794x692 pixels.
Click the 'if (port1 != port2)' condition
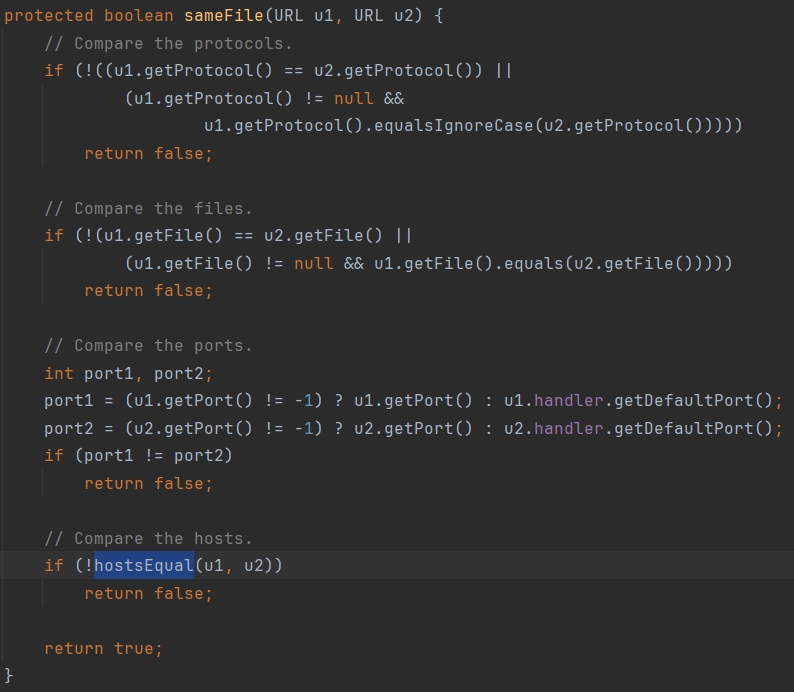click(x=138, y=456)
